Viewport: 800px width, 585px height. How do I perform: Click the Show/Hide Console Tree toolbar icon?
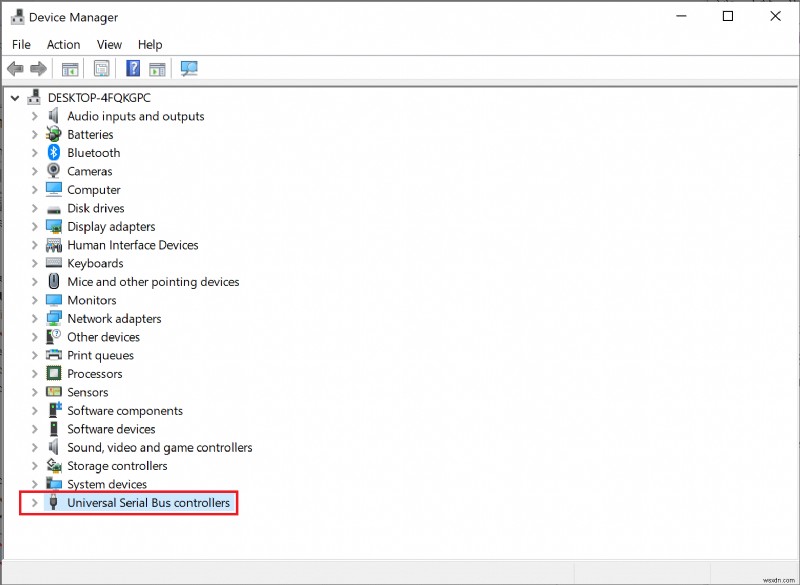click(68, 68)
